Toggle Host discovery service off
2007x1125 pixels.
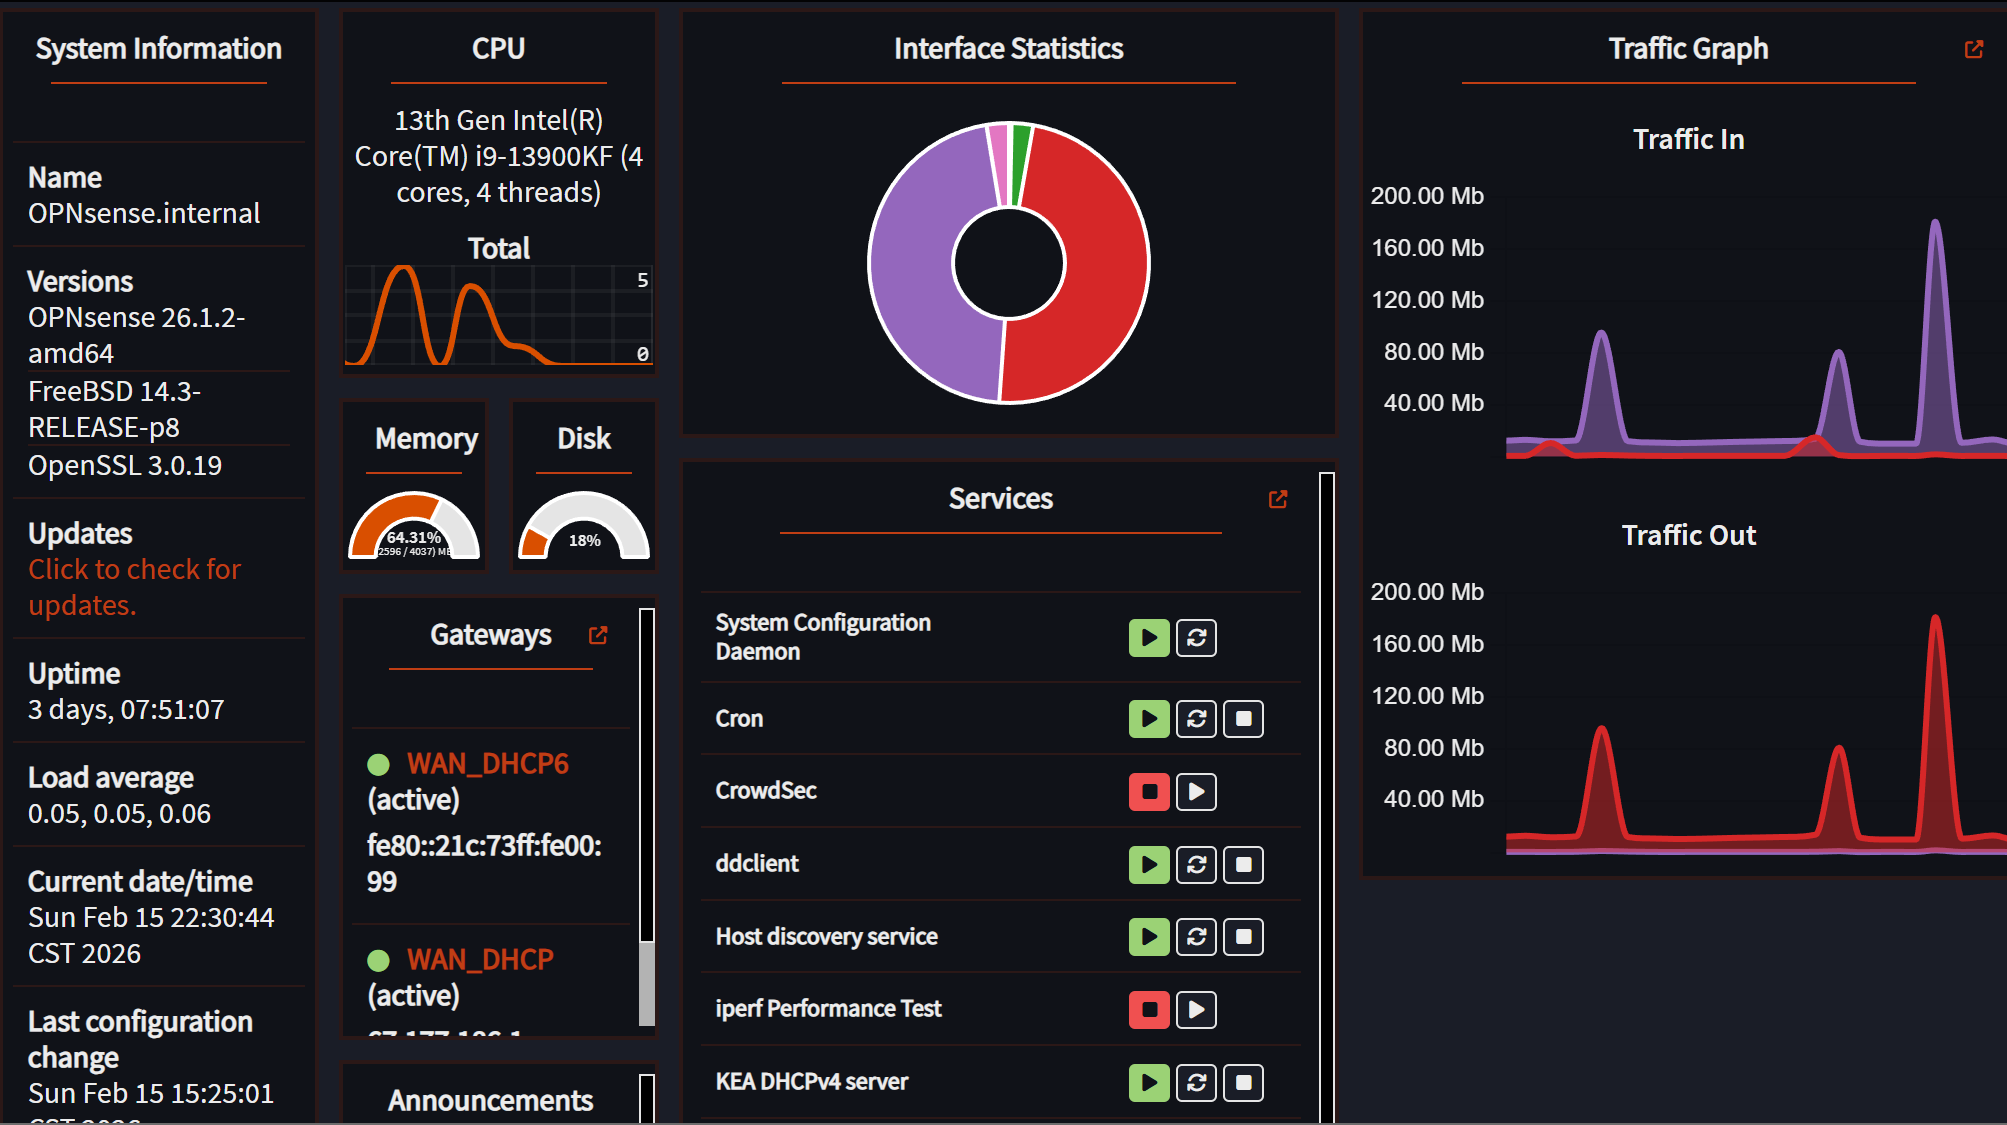coord(1243,937)
